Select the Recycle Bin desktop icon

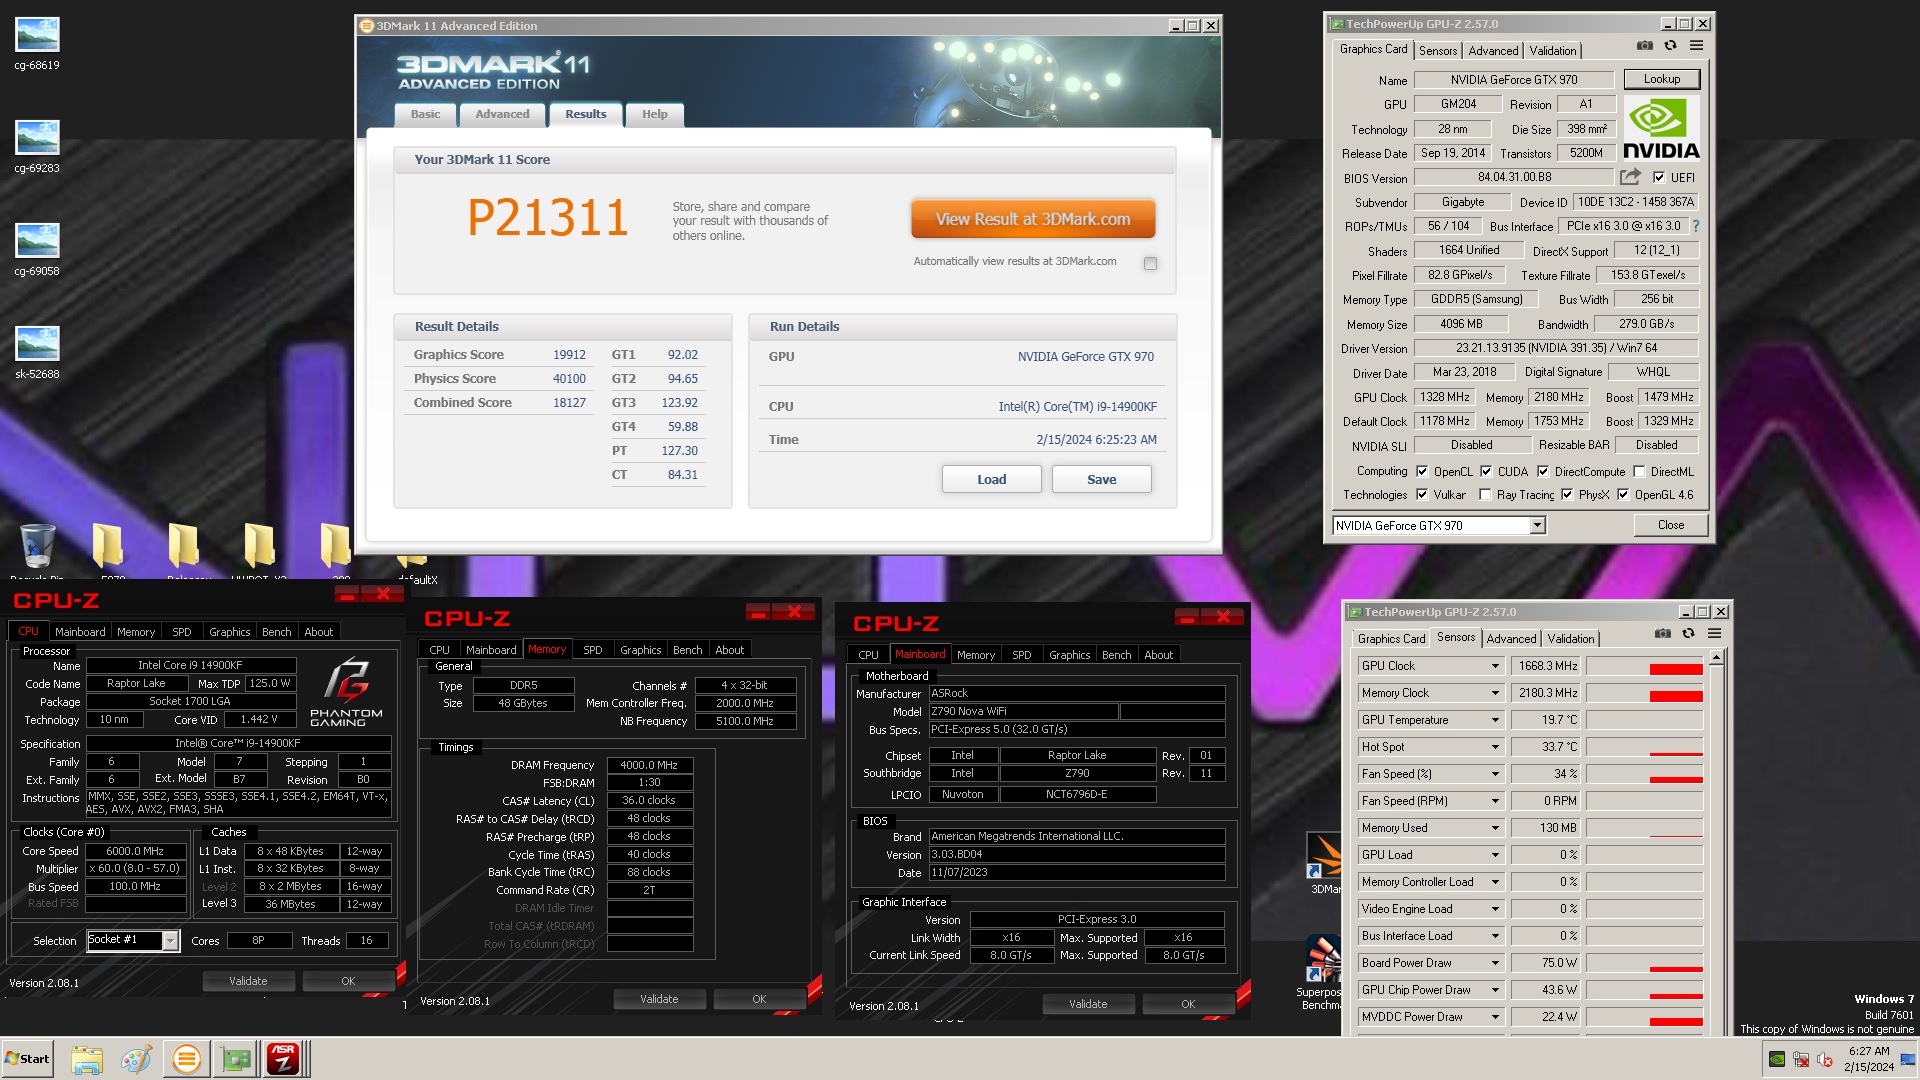pyautogui.click(x=37, y=549)
